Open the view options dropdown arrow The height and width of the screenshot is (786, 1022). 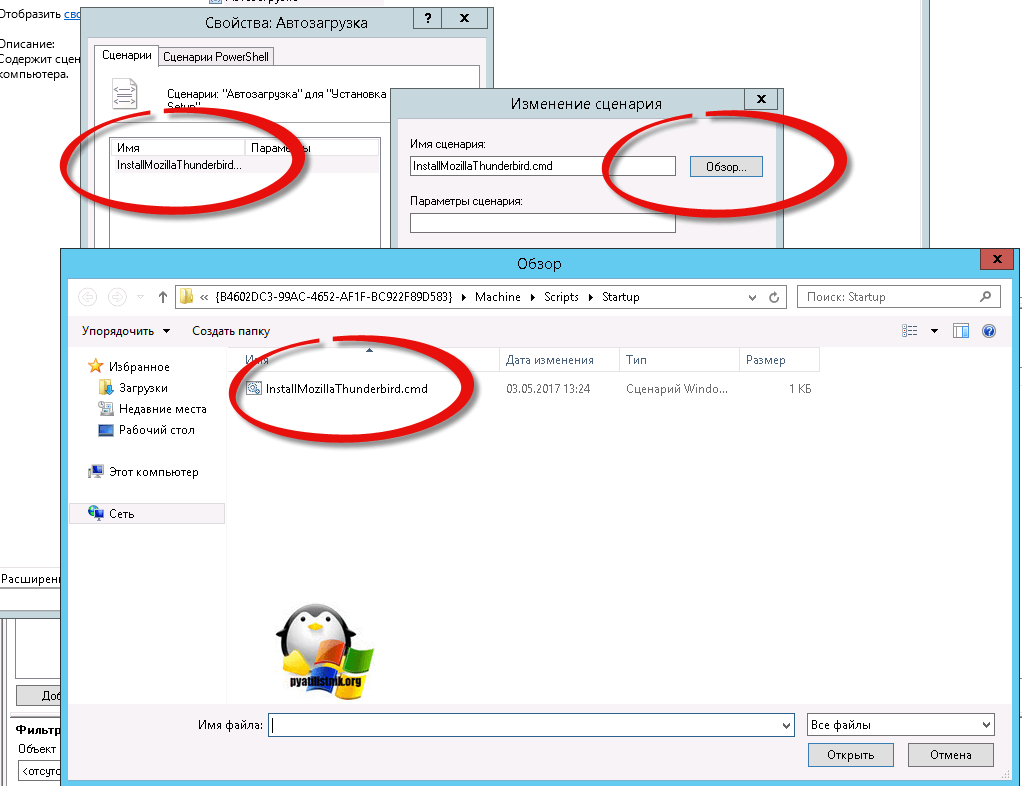pyautogui.click(x=934, y=331)
